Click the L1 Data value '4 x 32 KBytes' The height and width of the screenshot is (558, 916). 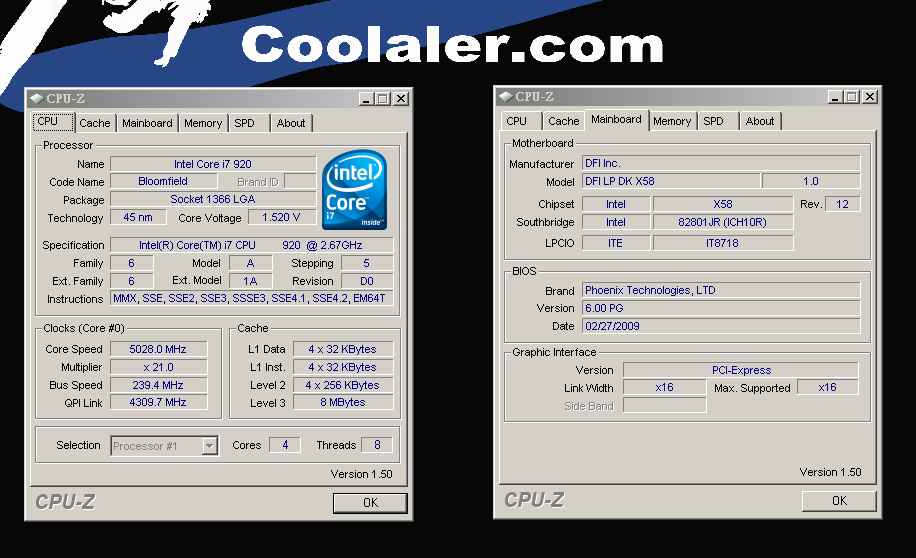[x=343, y=349]
